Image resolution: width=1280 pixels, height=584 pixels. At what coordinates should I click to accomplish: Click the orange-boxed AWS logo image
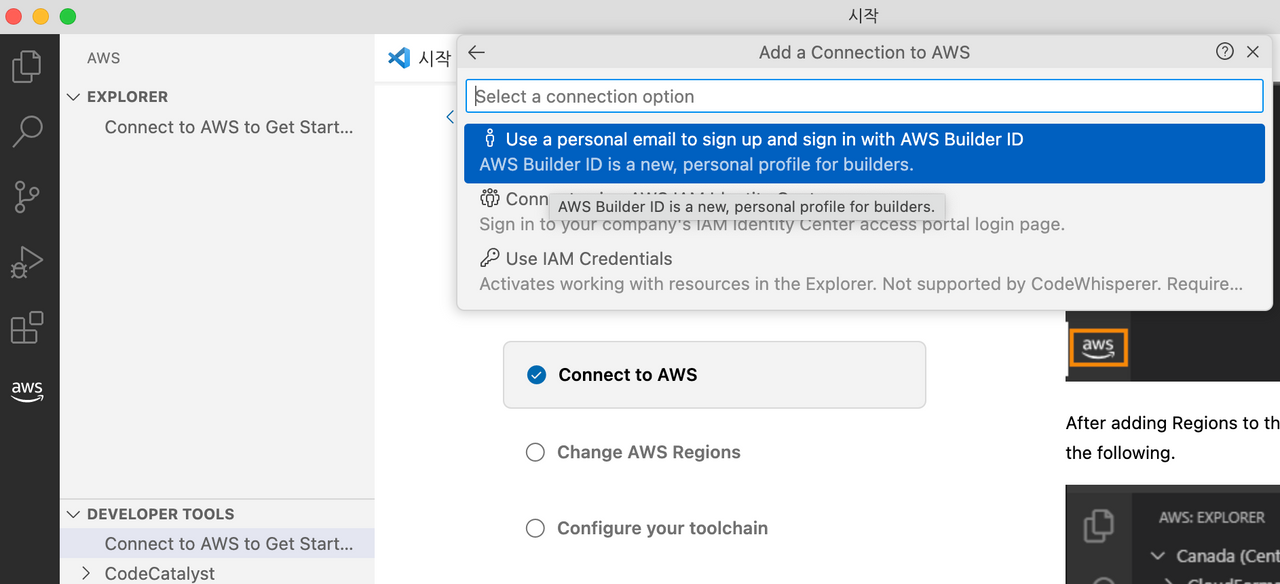1098,348
